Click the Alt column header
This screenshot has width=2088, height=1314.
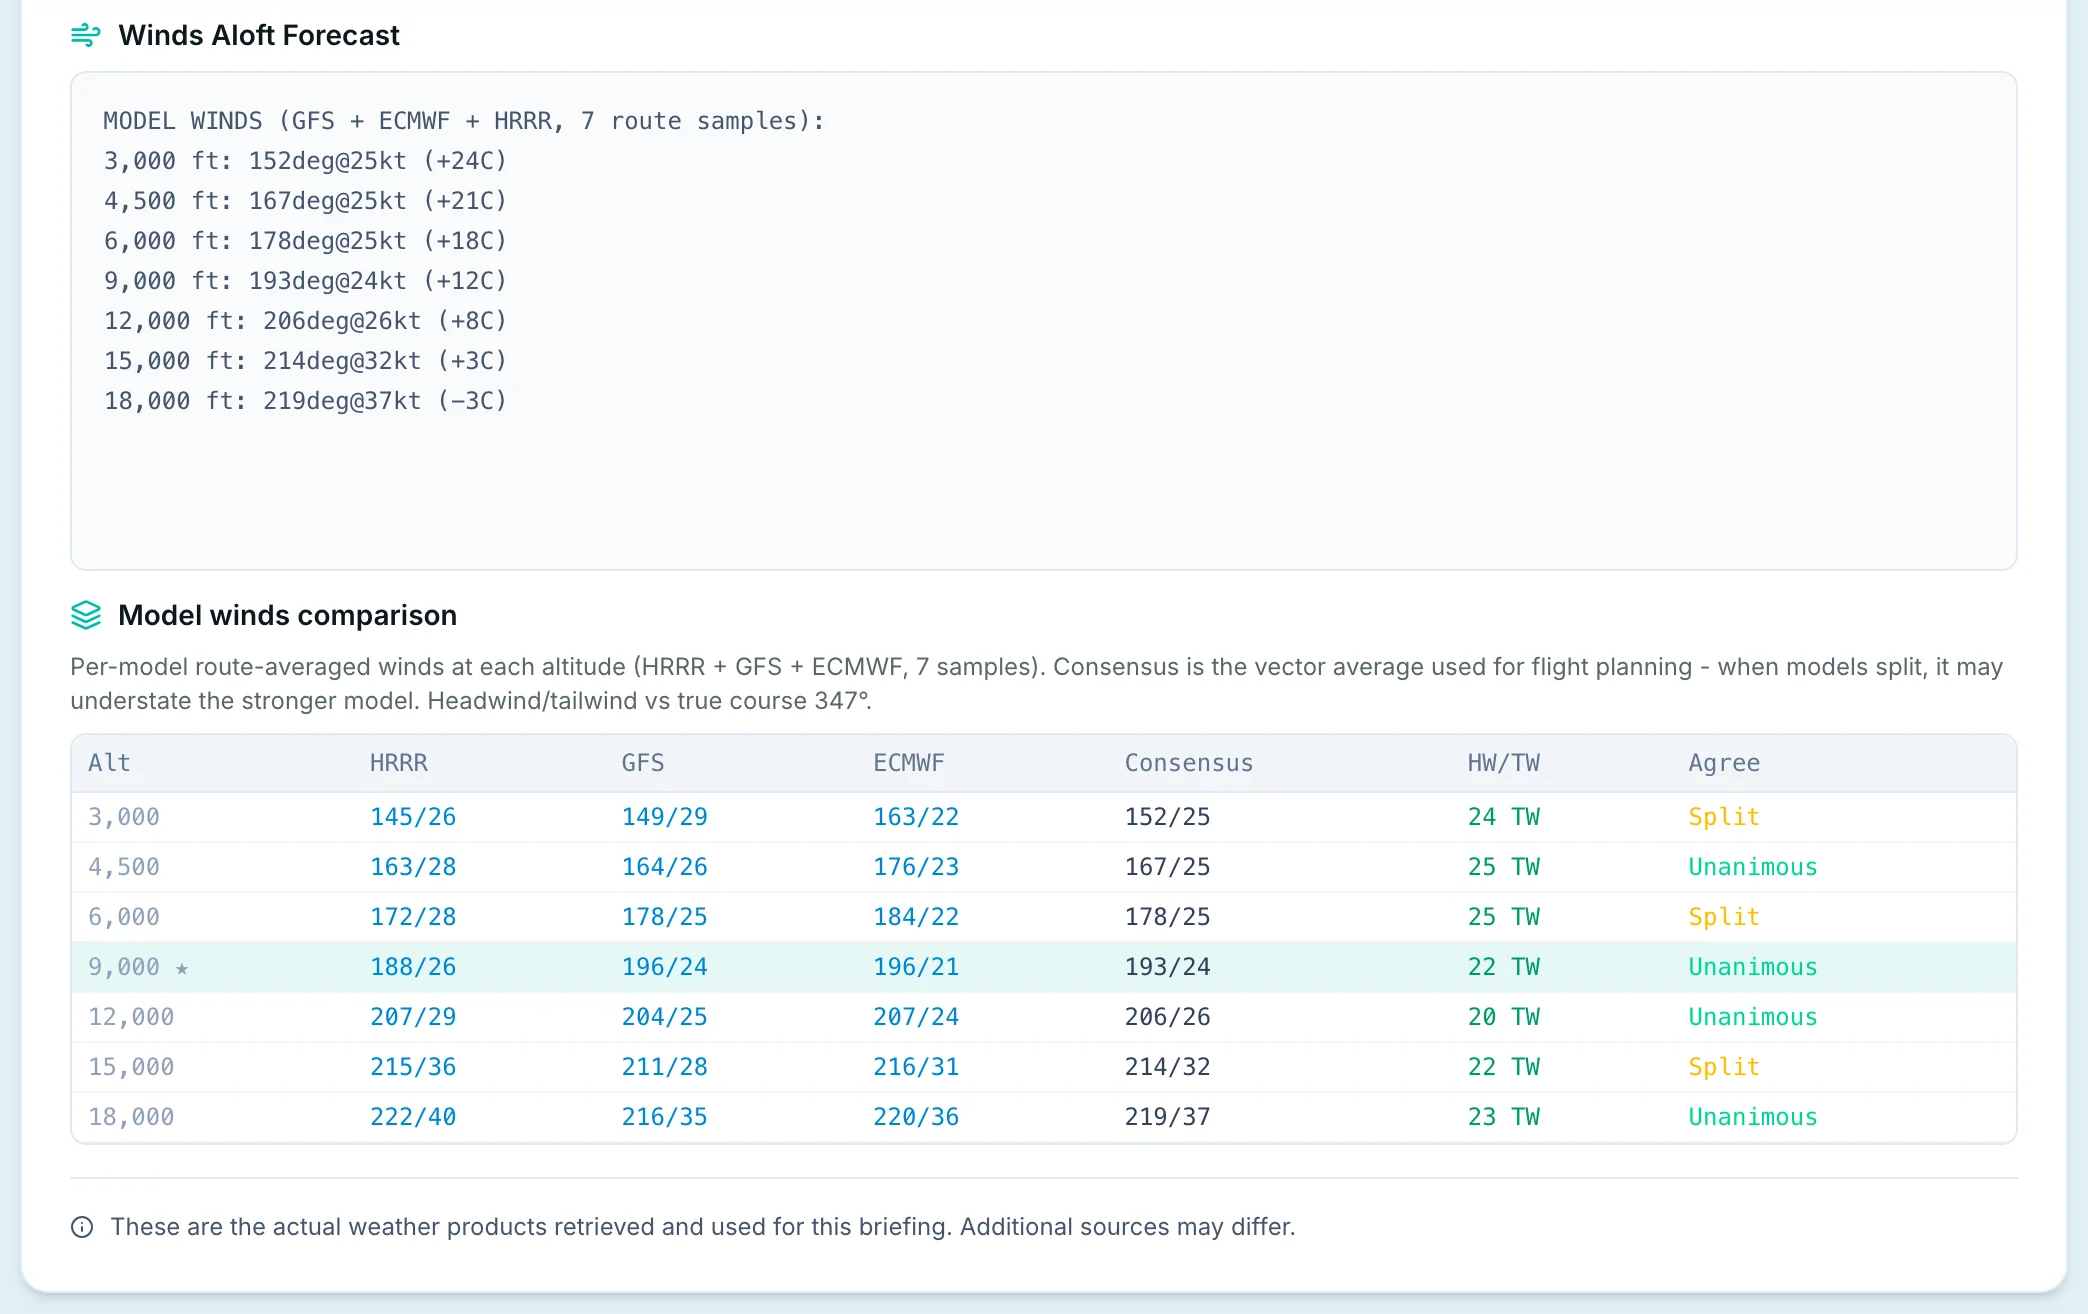coord(109,763)
